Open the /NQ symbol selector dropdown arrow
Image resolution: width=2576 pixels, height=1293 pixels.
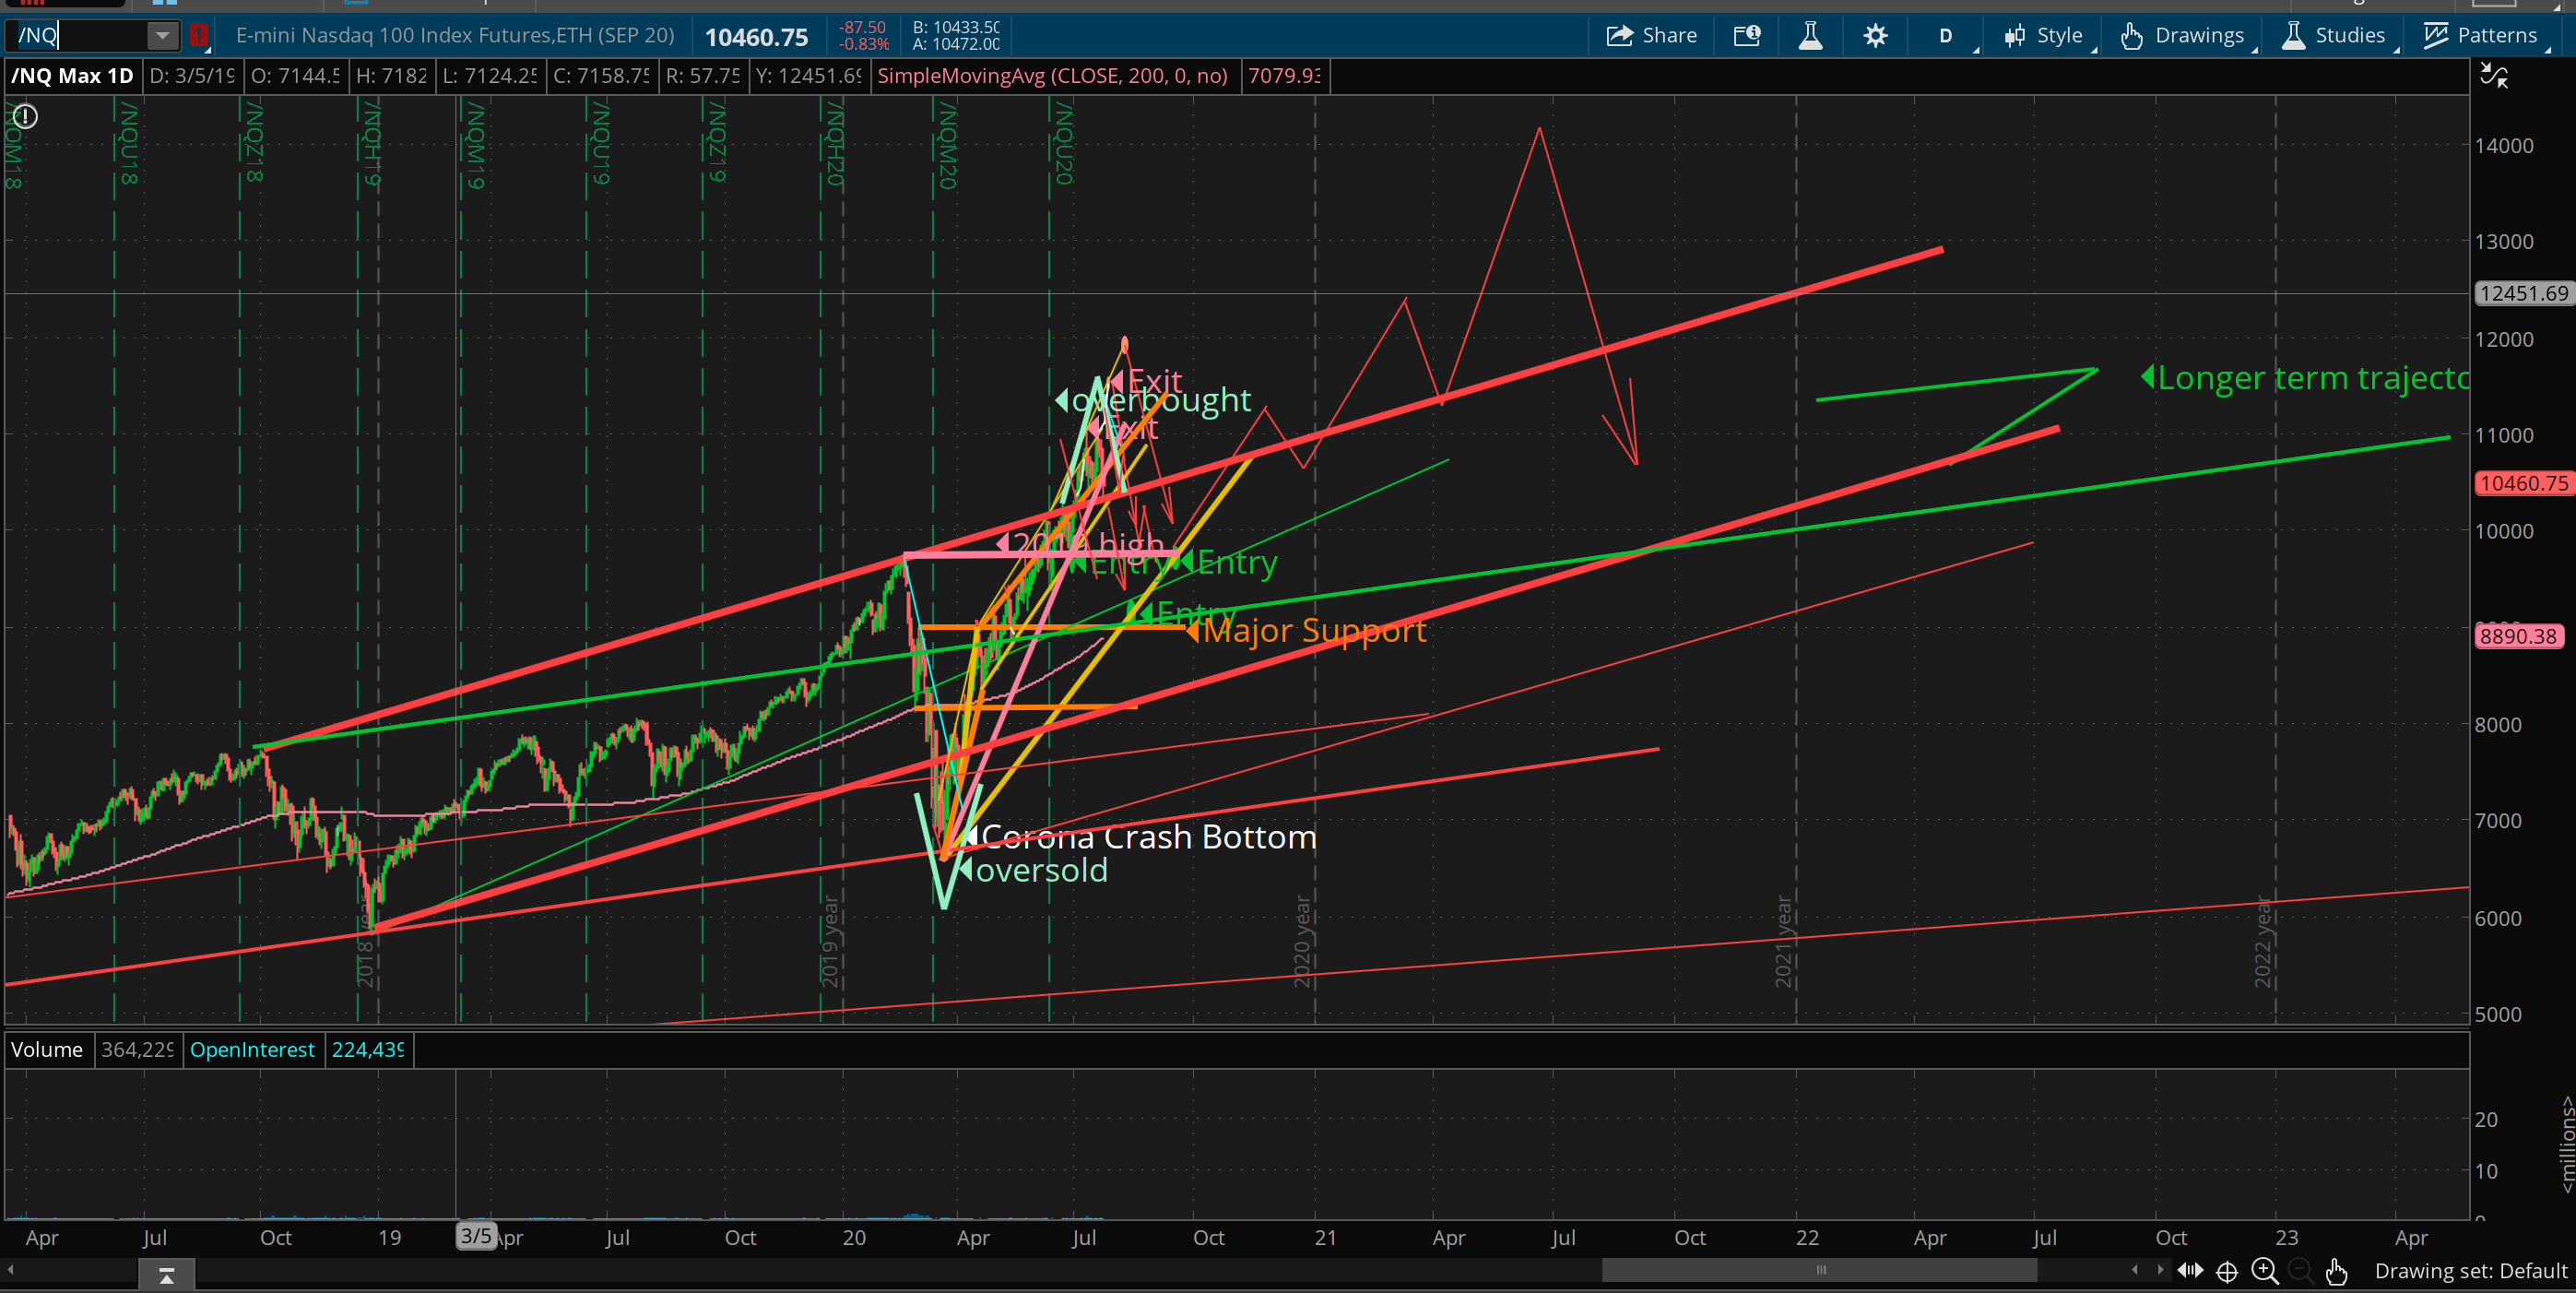(162, 36)
